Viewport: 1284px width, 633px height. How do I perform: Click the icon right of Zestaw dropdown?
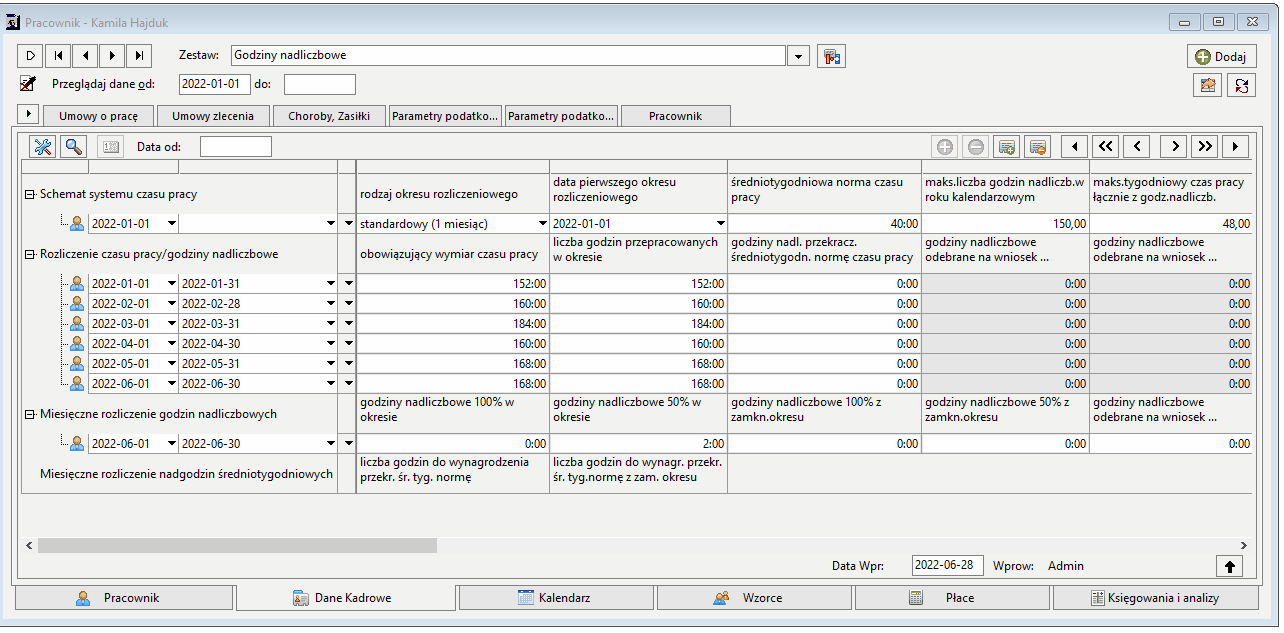[831, 56]
